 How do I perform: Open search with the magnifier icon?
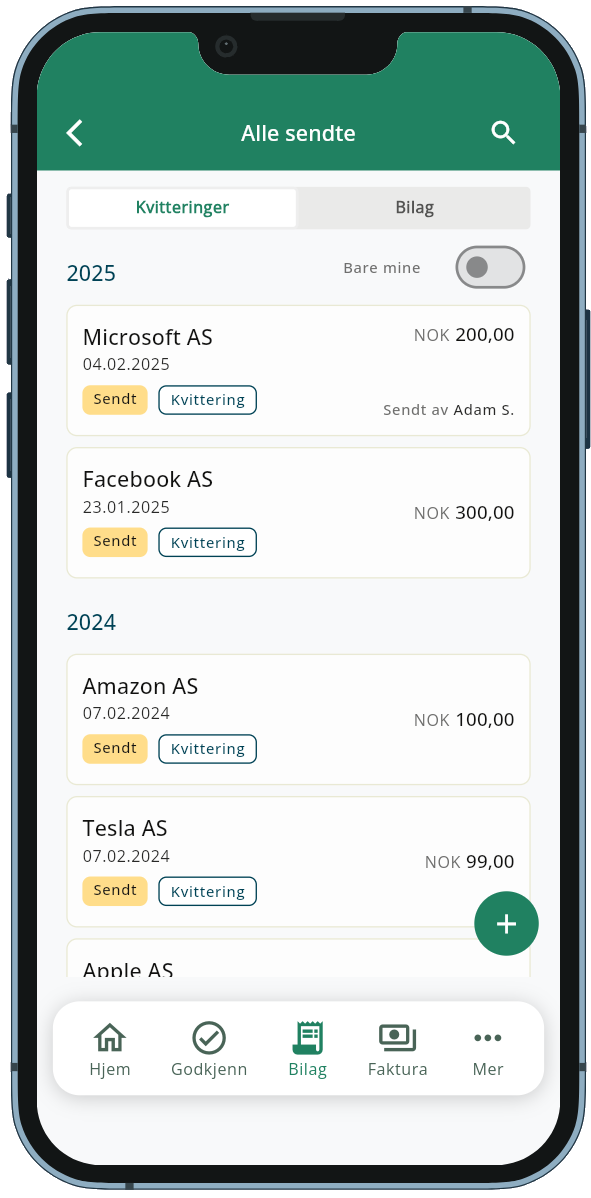click(502, 133)
